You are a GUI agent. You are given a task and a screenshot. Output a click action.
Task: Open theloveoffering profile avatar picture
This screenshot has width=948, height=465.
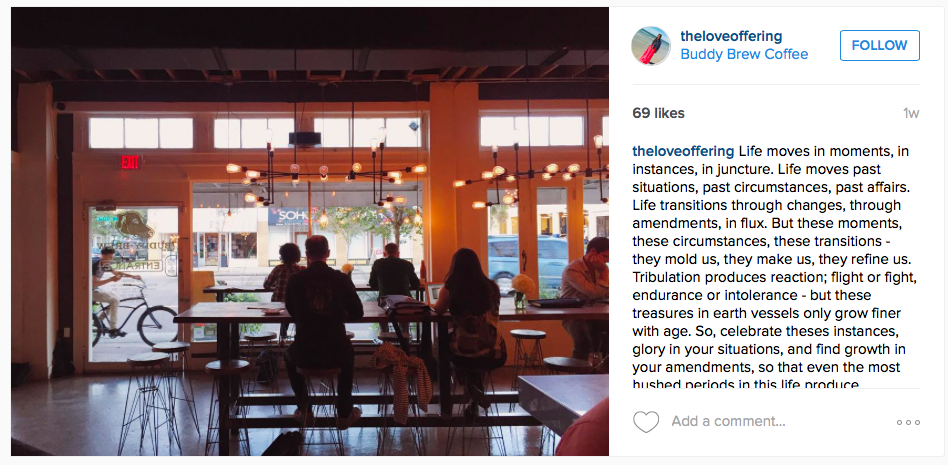click(651, 45)
